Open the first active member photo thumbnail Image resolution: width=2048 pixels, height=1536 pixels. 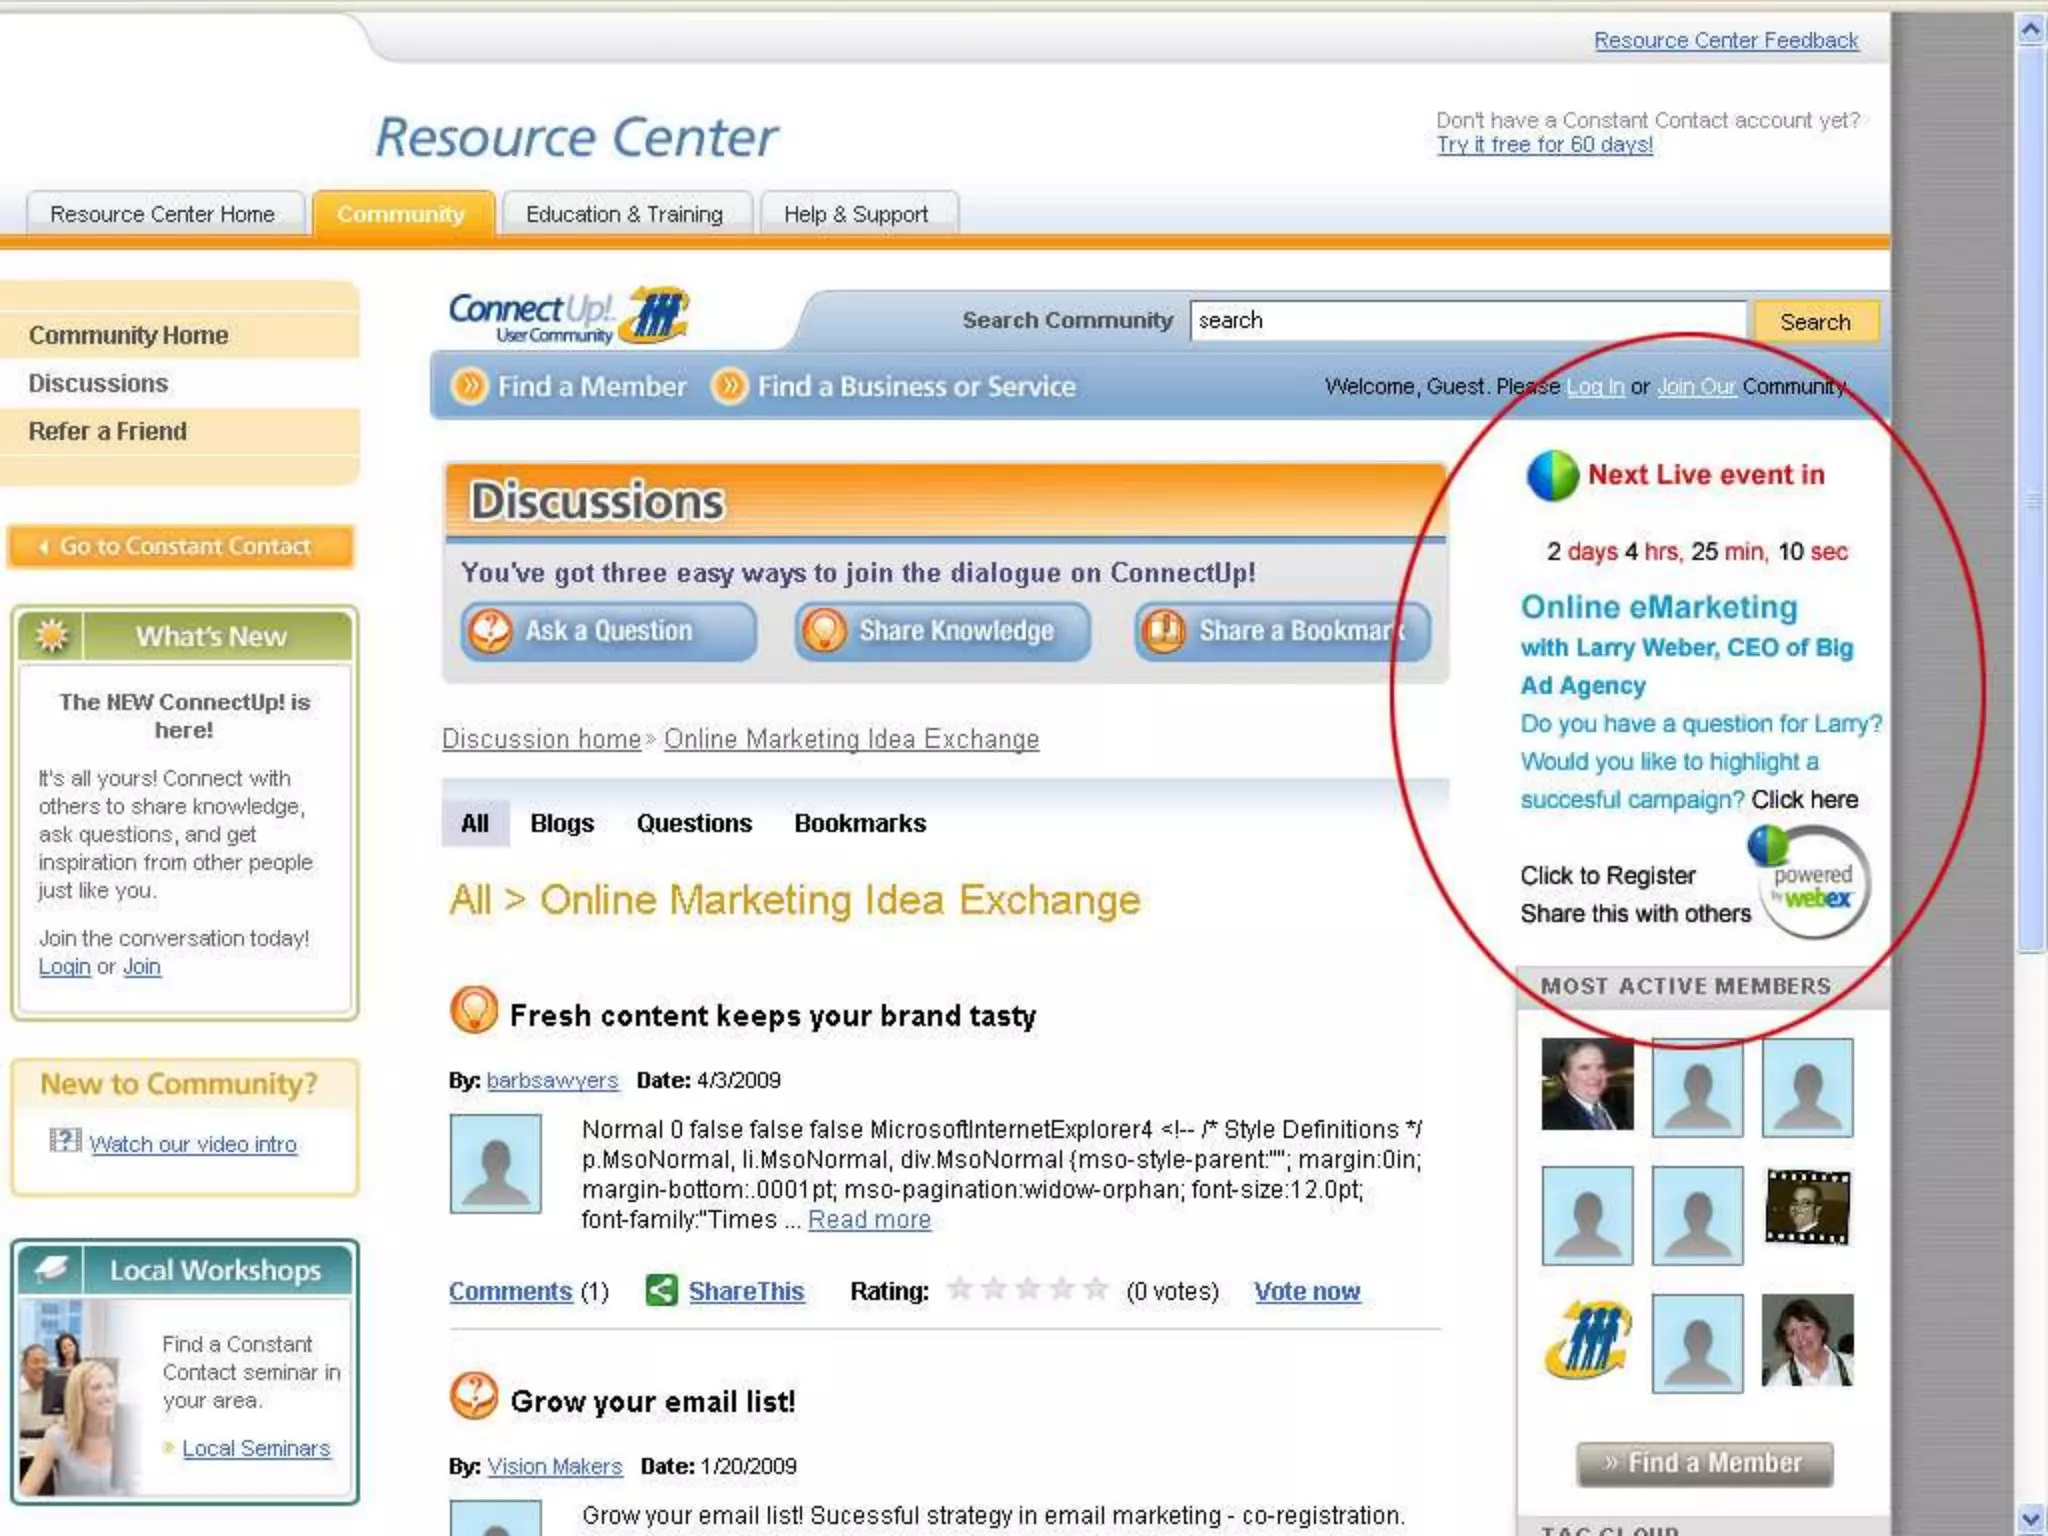pyautogui.click(x=1587, y=1084)
